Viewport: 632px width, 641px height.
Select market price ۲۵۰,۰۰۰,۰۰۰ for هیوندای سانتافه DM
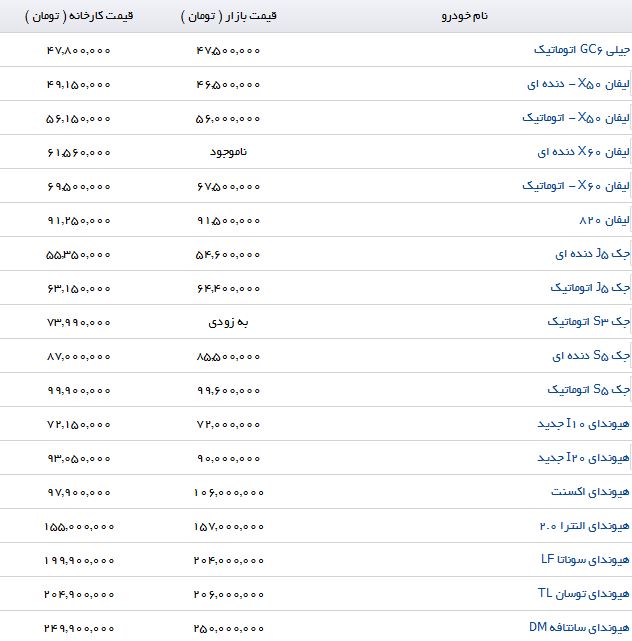pyautogui.click(x=229, y=628)
